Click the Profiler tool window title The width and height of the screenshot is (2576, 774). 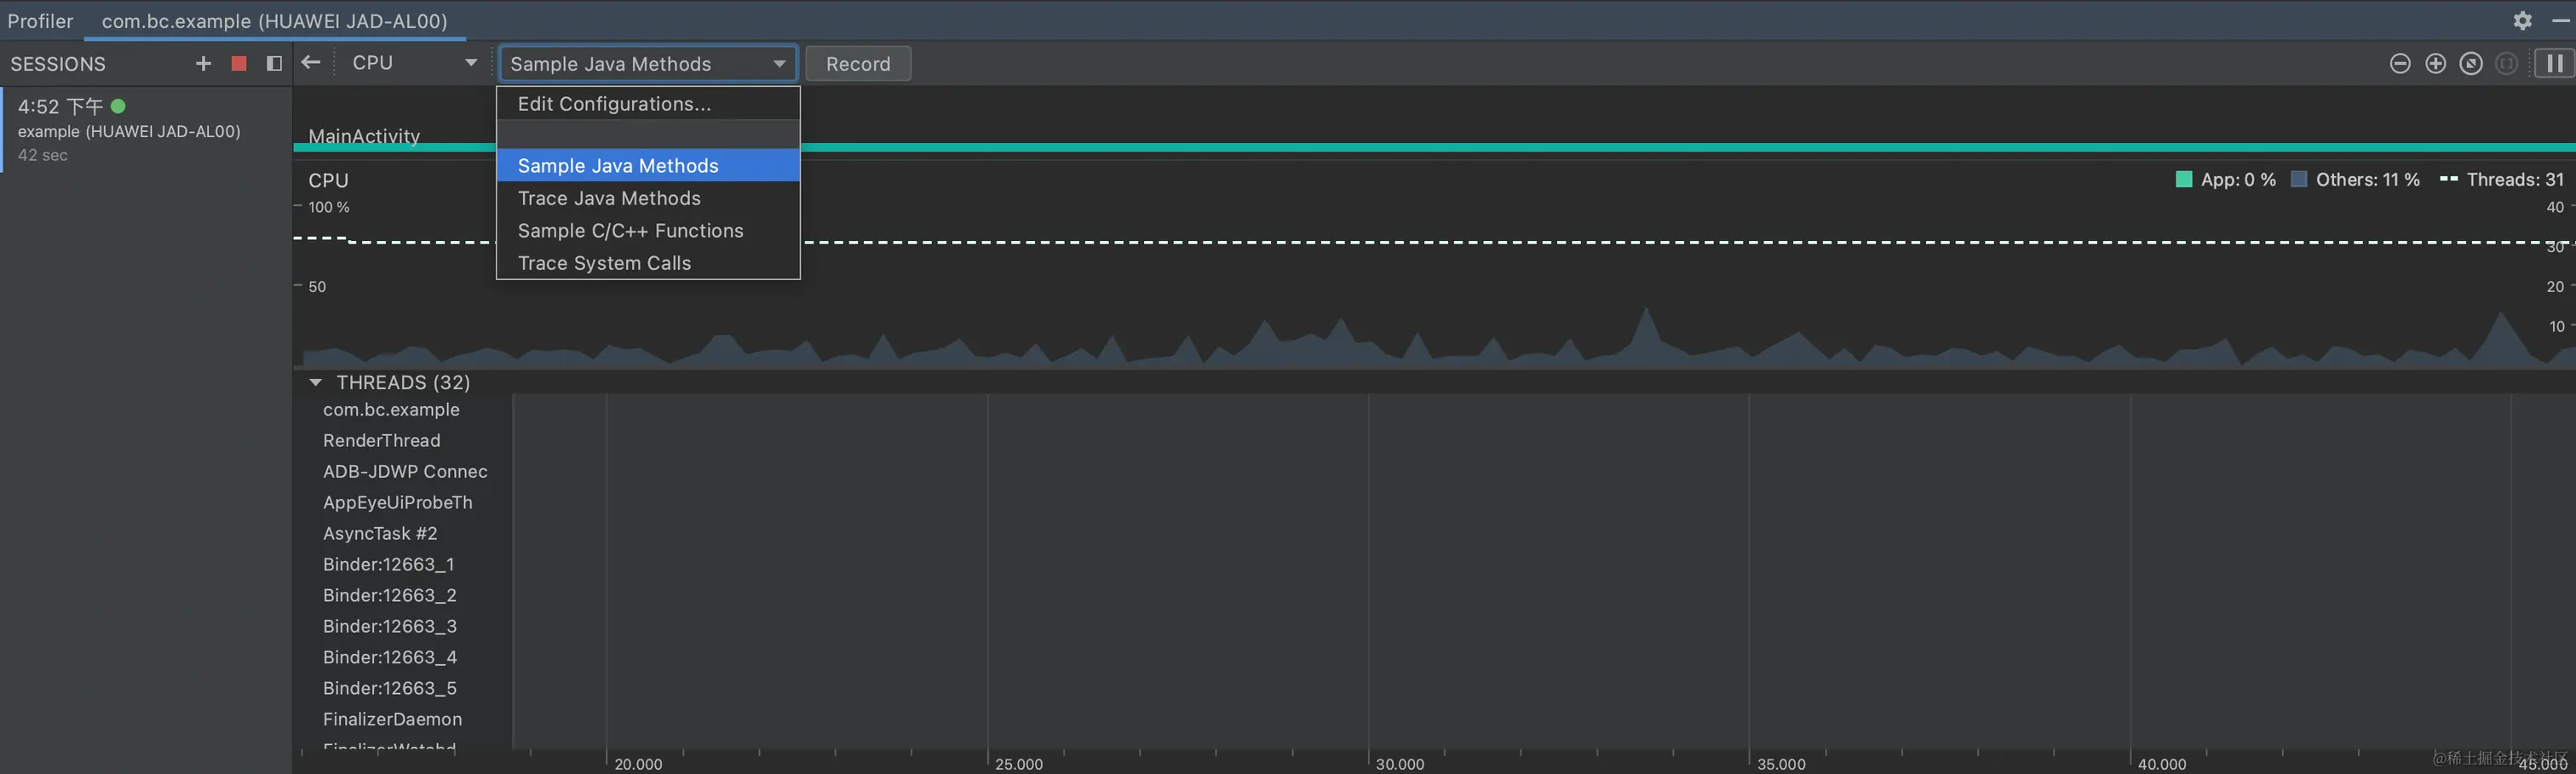(x=41, y=21)
